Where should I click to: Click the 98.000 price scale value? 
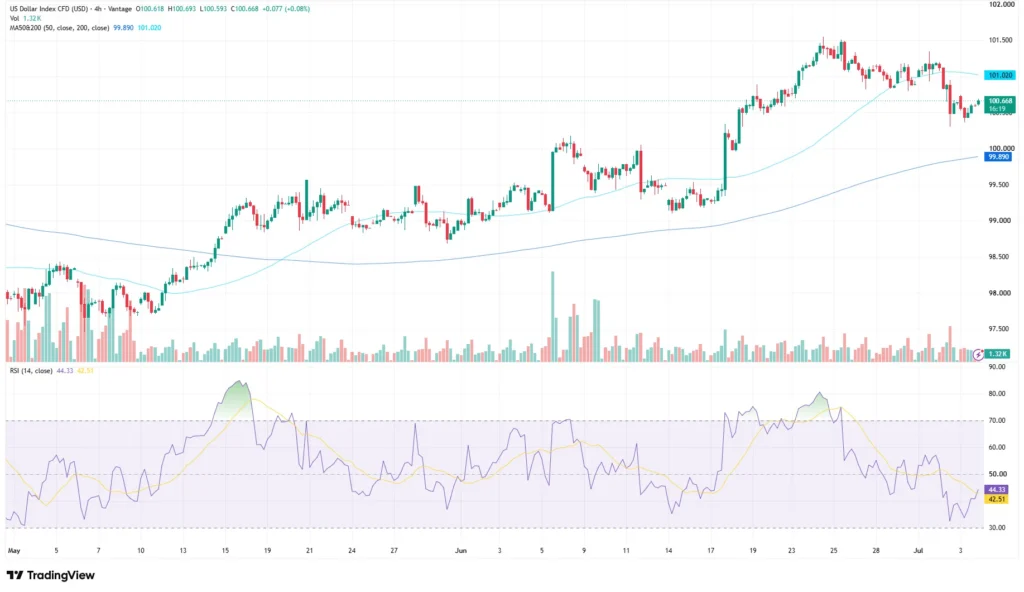(x=999, y=293)
